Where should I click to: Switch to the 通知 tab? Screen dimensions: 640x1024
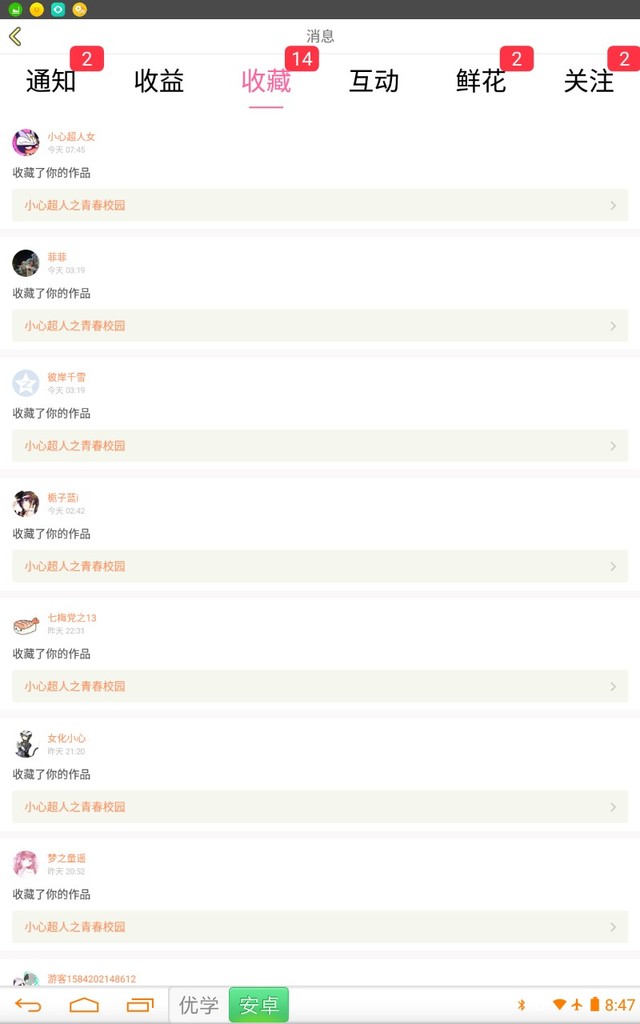51,81
